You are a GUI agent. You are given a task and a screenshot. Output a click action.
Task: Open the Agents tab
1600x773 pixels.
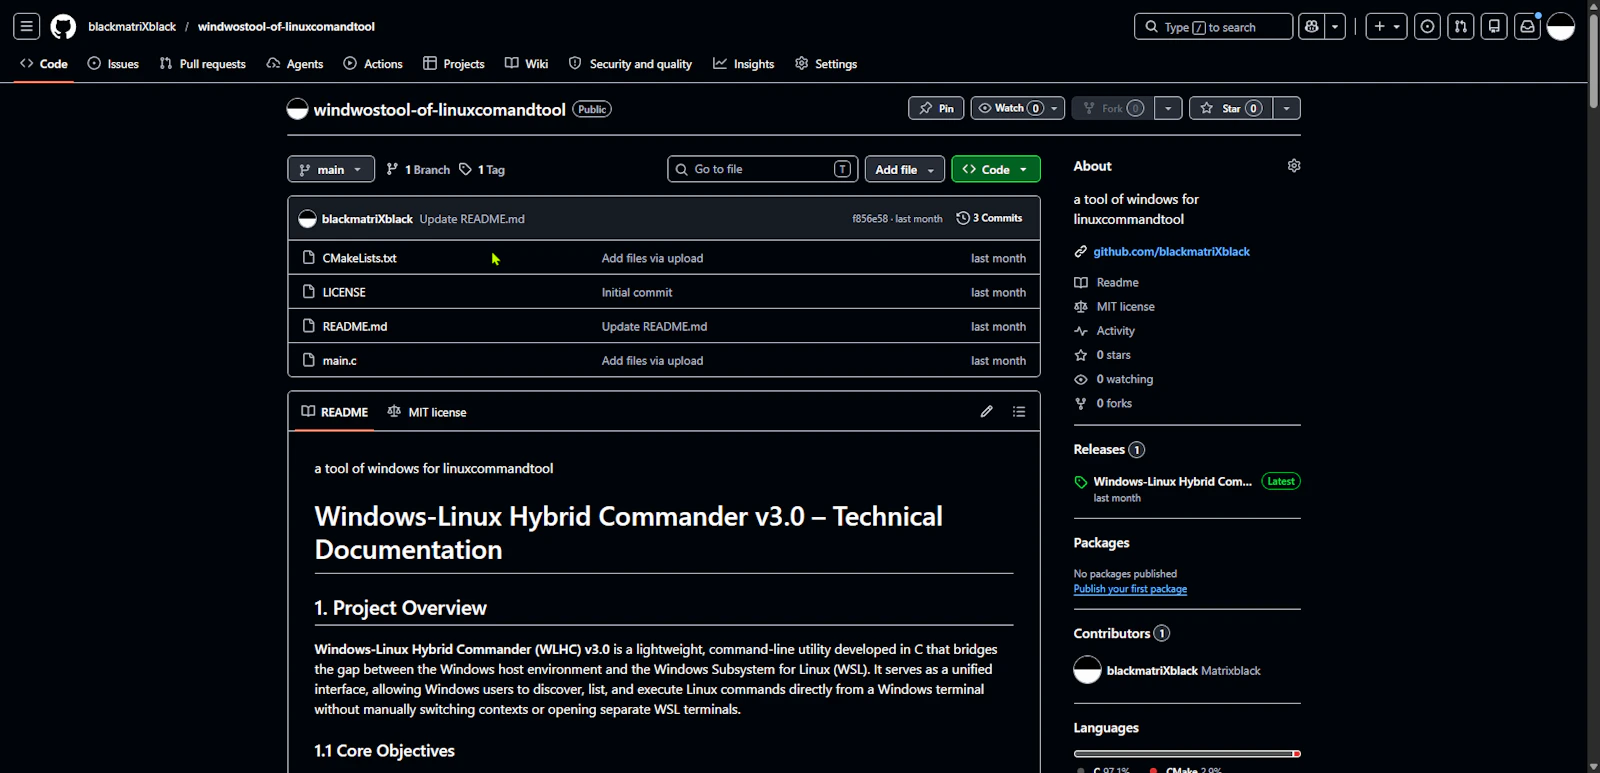click(295, 64)
